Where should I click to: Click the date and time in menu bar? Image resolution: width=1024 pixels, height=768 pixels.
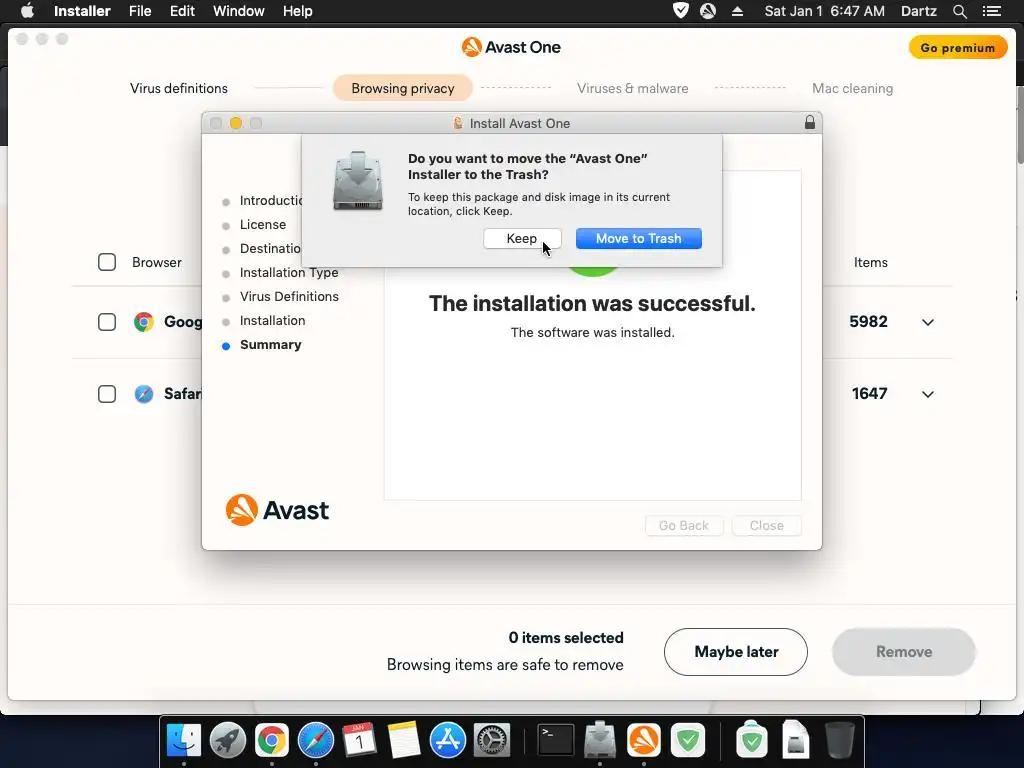[x=824, y=11]
